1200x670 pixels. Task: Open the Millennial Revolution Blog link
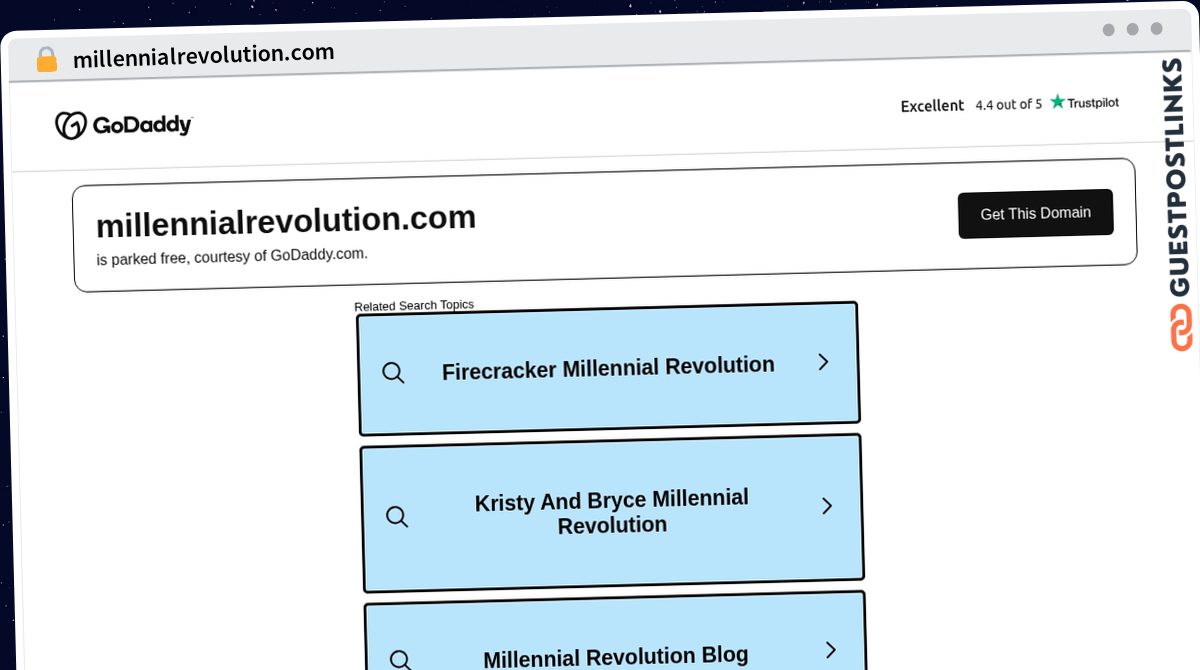[x=615, y=632]
